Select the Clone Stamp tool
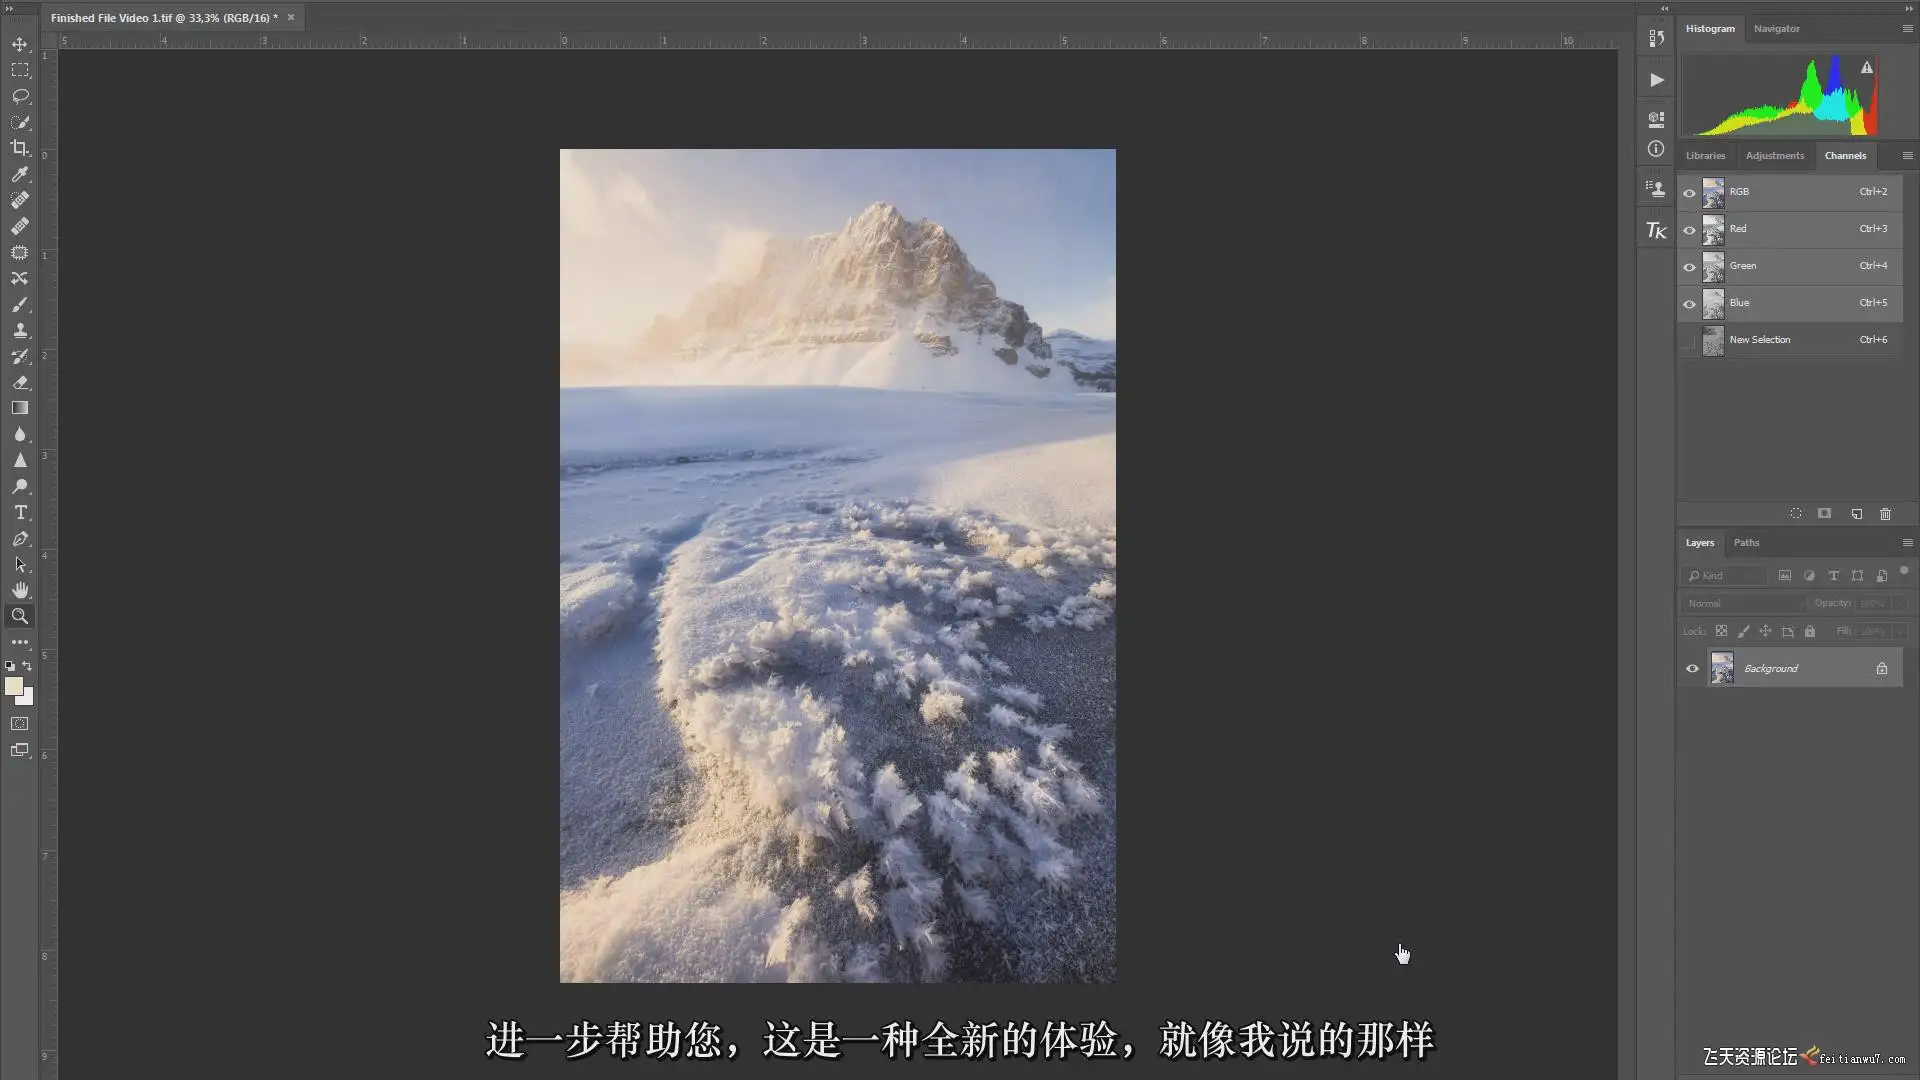This screenshot has height=1080, width=1920. point(19,330)
